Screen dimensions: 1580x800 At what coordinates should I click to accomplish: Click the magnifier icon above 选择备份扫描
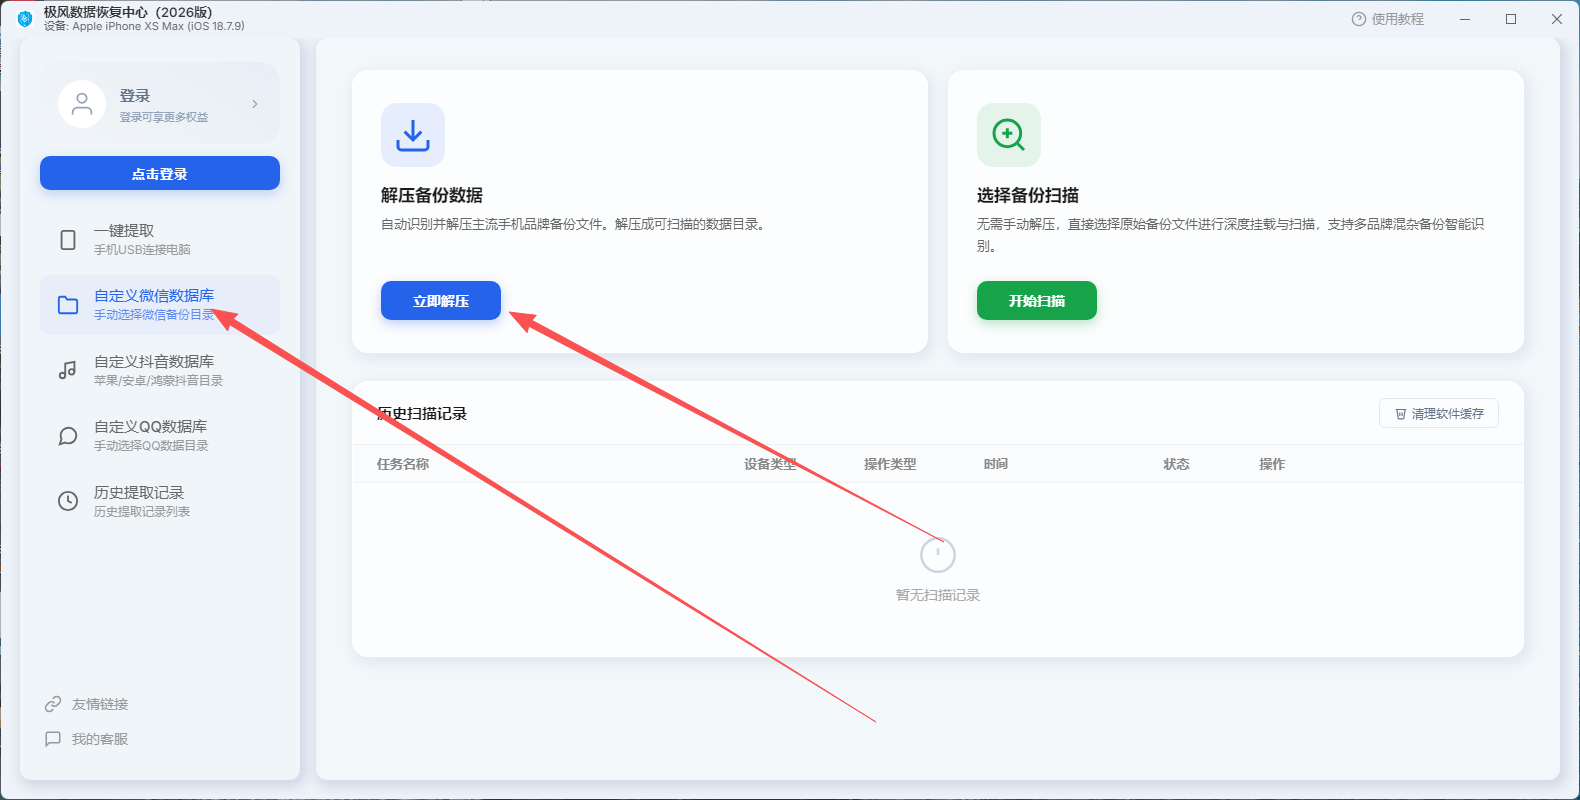[x=1009, y=135]
